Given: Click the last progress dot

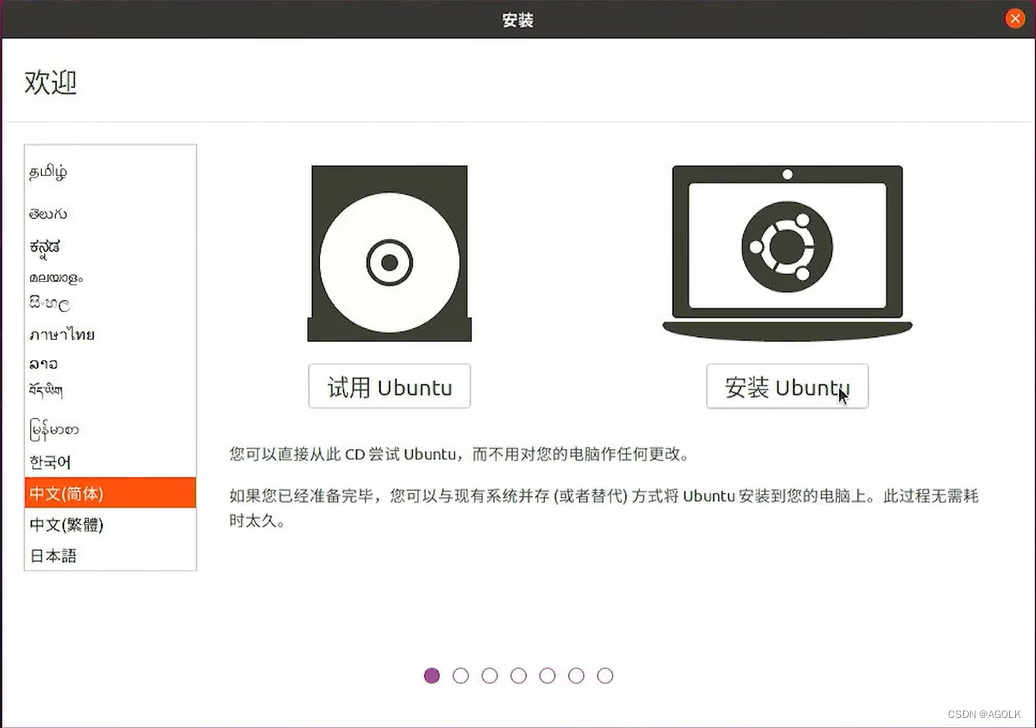Looking at the screenshot, I should coord(605,675).
